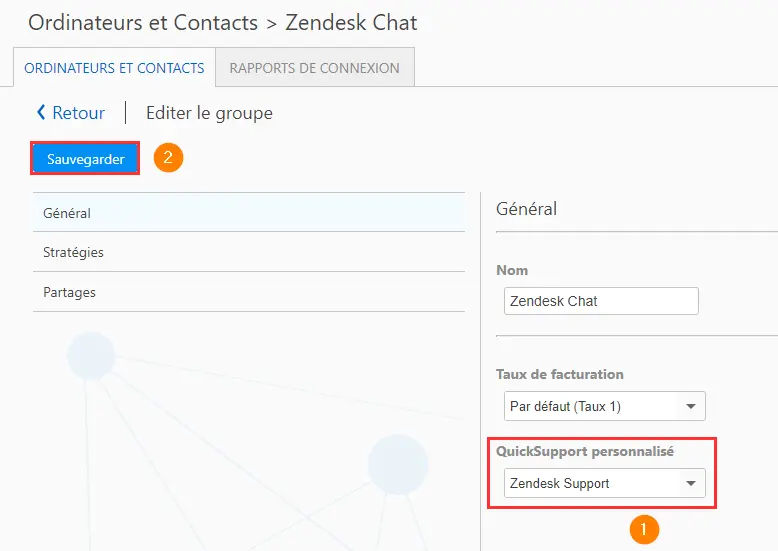Click the Taux de facturation dropdown arrow

(690, 407)
